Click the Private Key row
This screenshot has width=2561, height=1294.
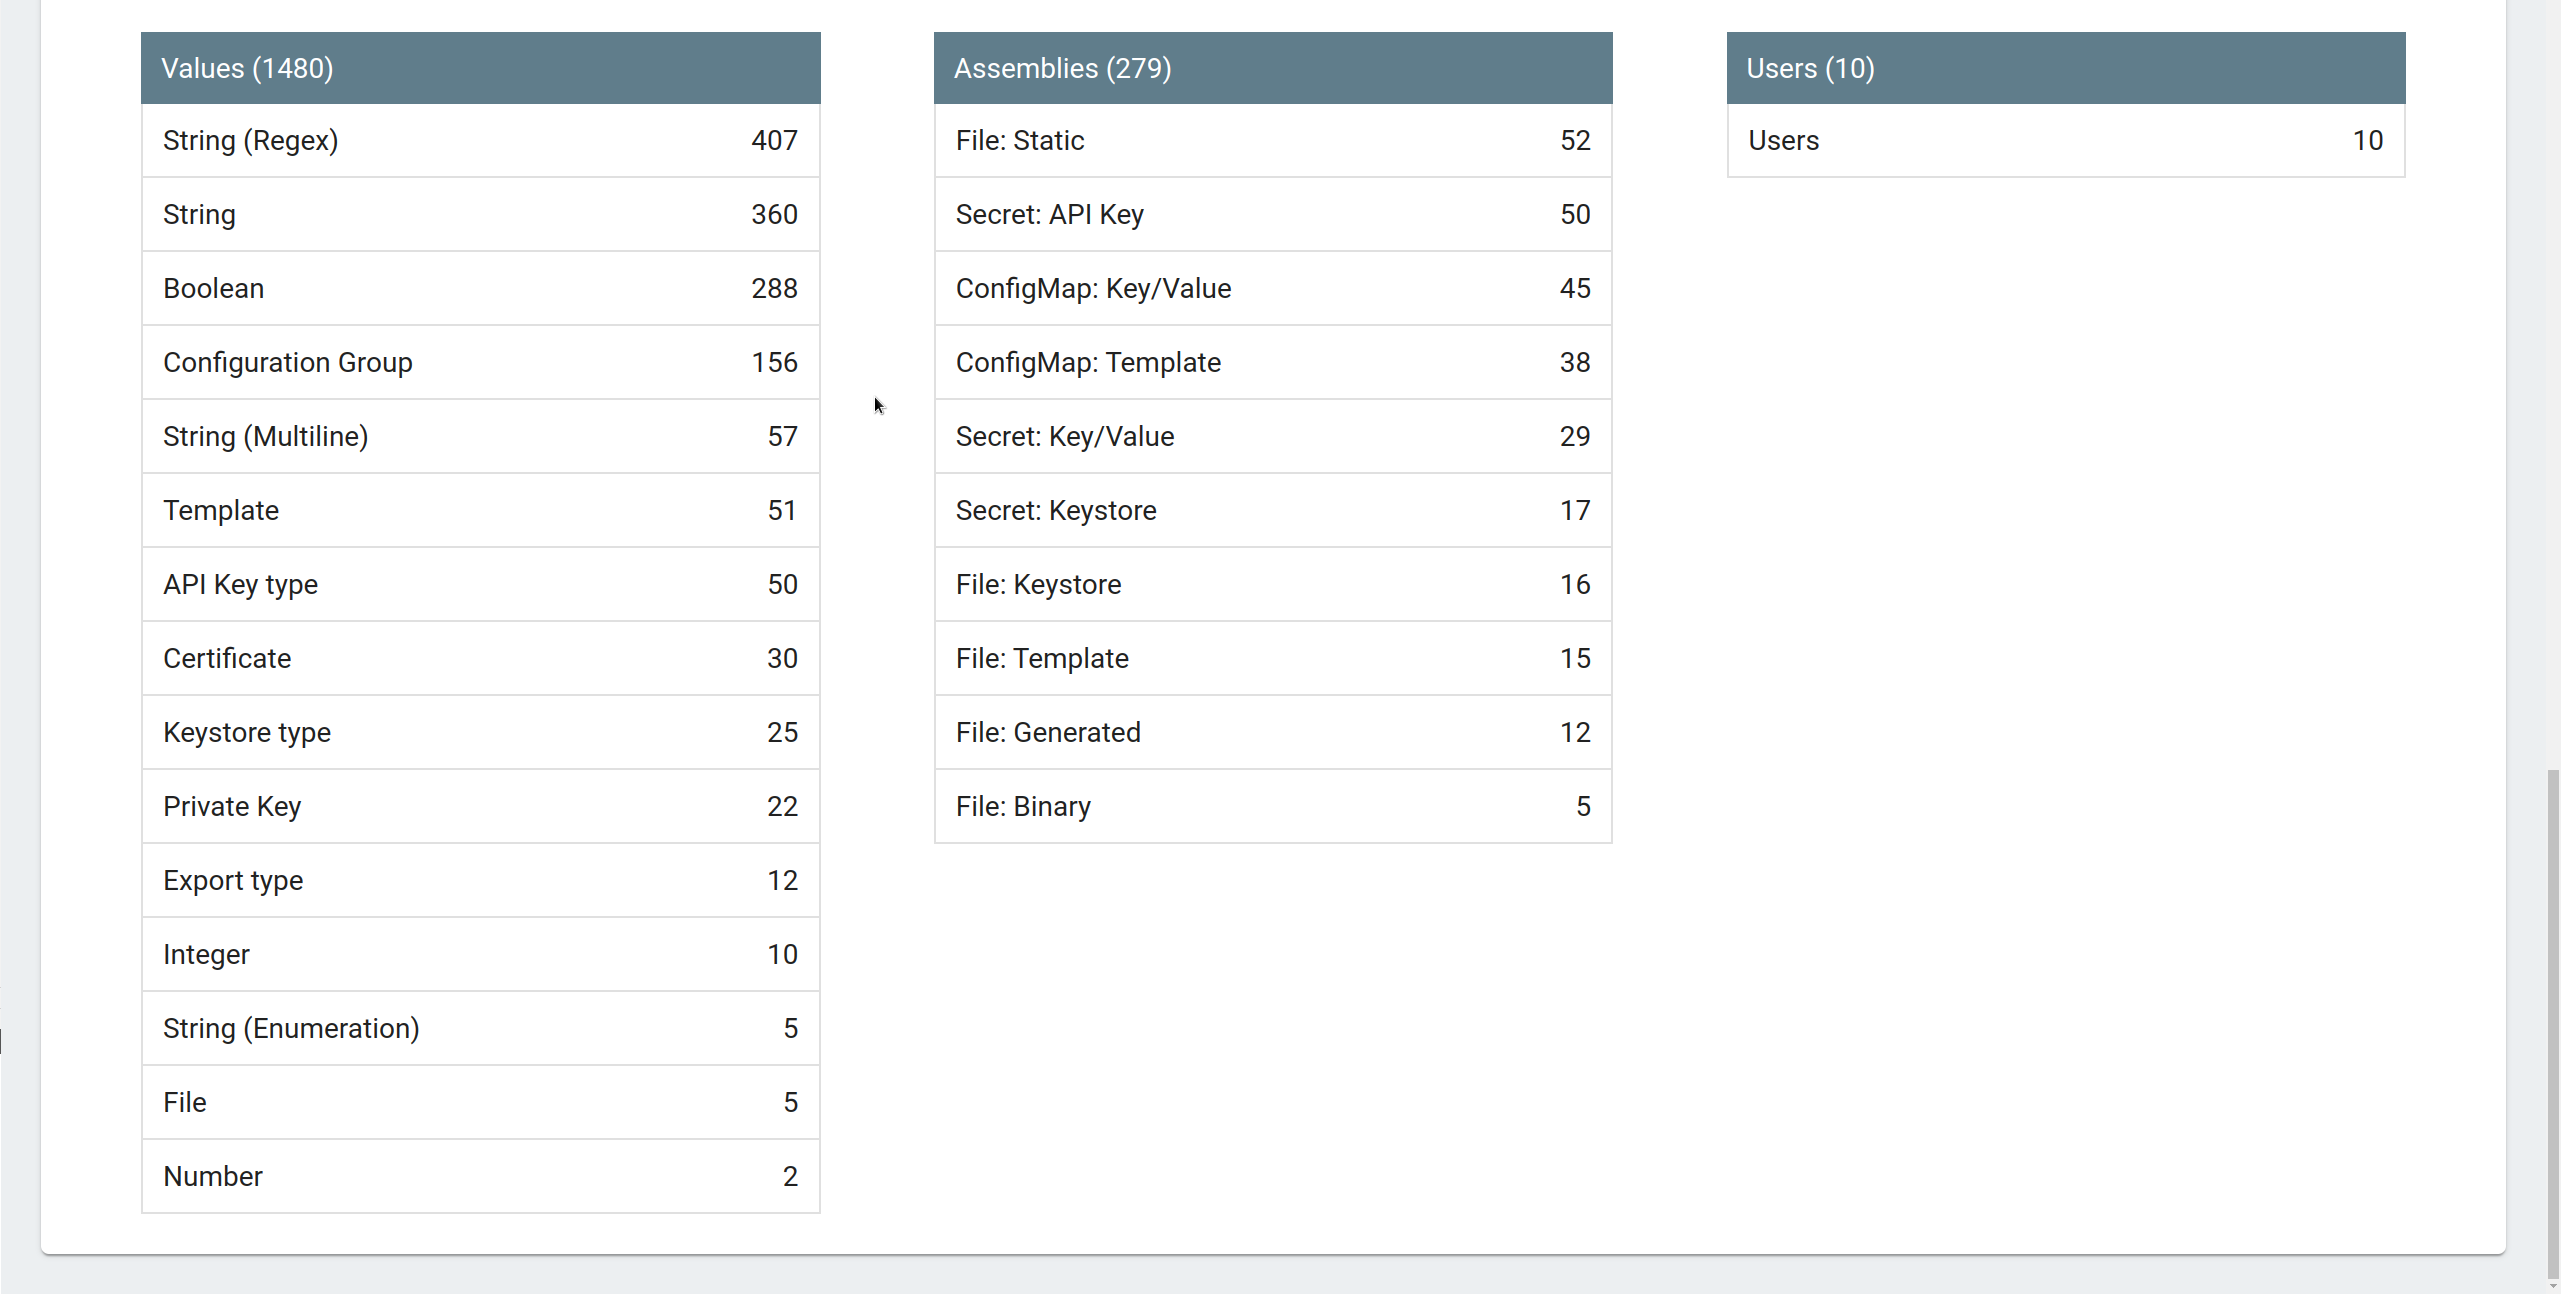480,807
